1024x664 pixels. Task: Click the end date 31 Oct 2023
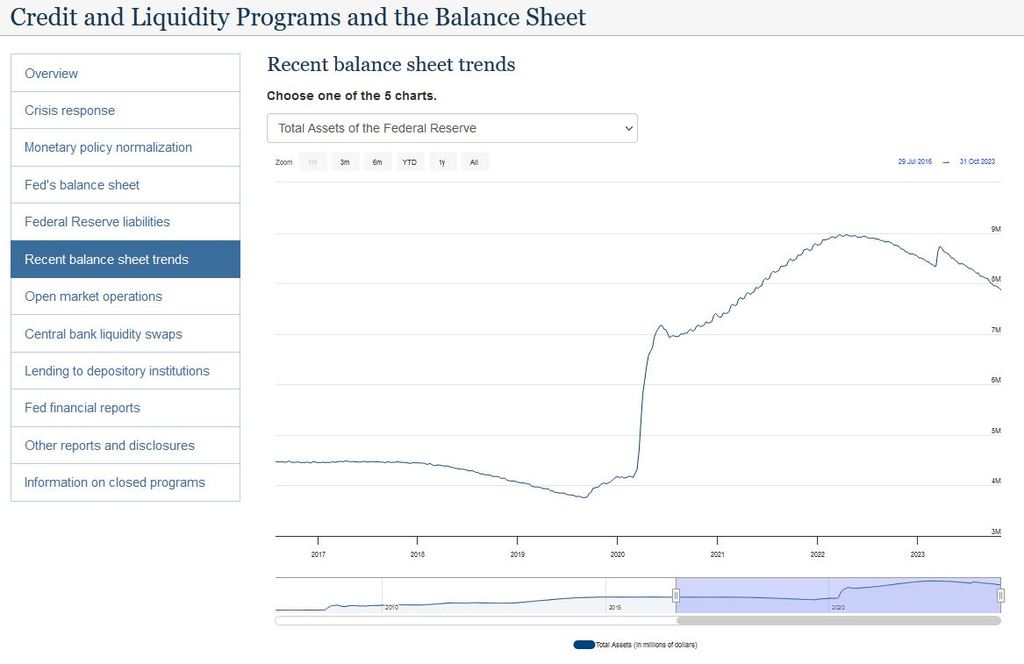click(977, 162)
